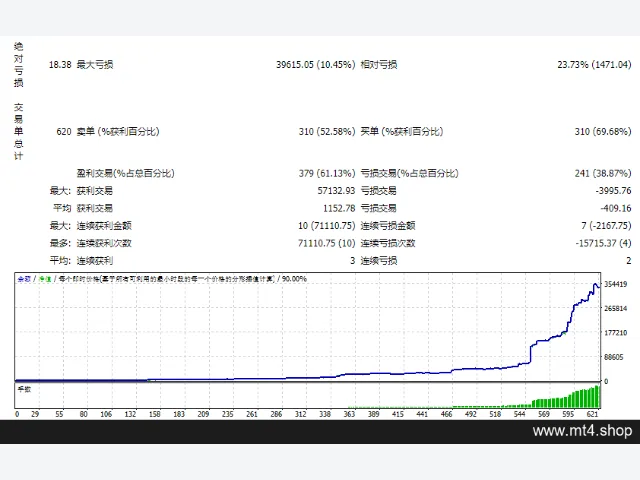Click the 177210 y-axis label

coord(616,333)
